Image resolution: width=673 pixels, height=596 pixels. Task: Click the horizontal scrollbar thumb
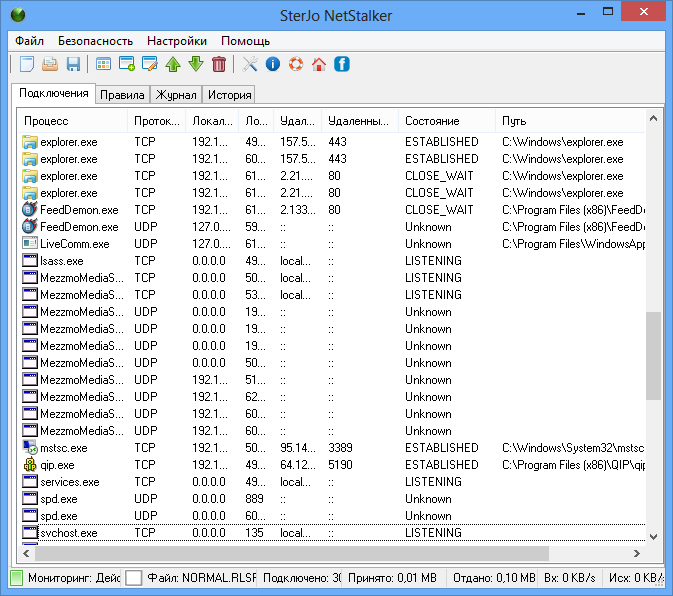pyautogui.click(x=292, y=554)
